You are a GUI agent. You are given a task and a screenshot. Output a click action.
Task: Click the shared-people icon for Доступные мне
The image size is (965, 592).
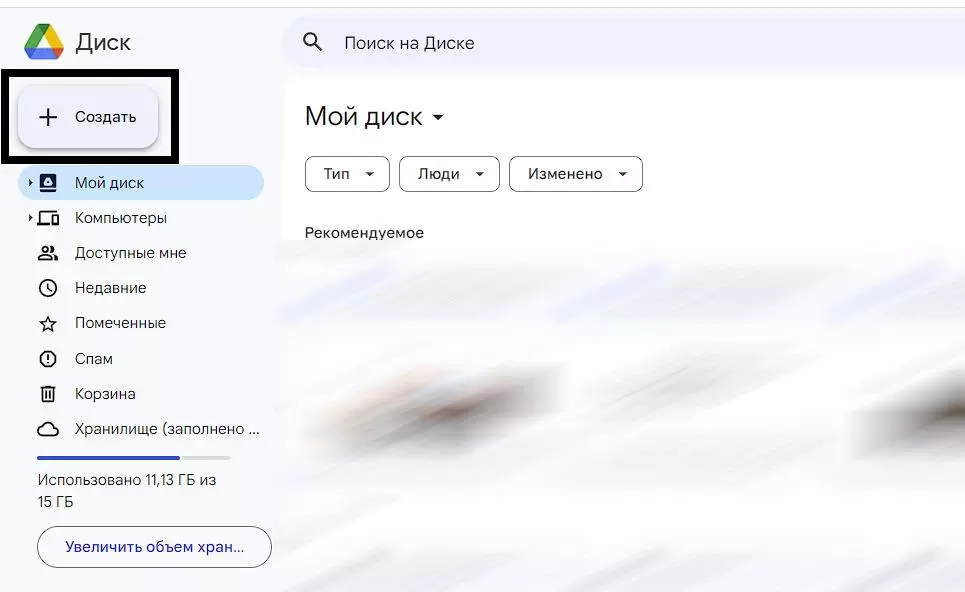(48, 252)
